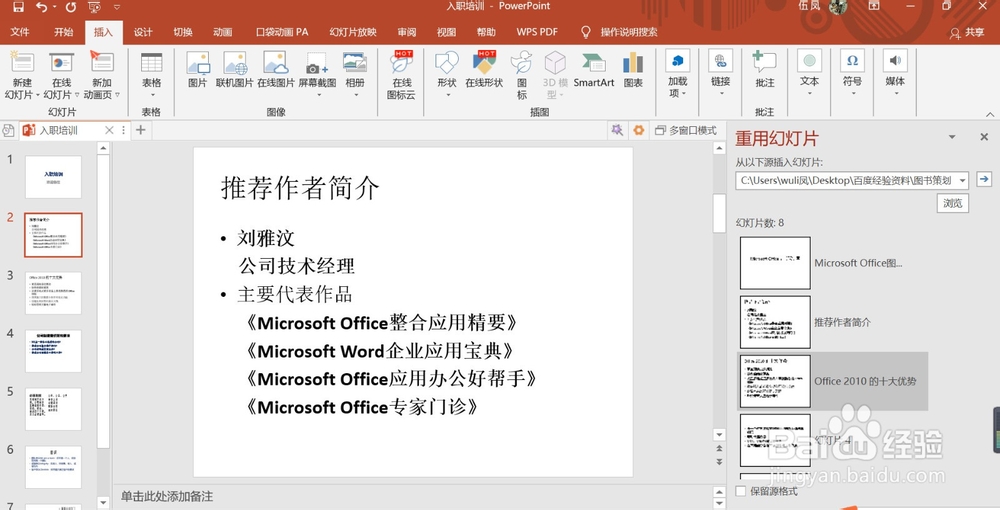Select slide 3 thumbnail in slide panel
Viewport: 1000px width, 510px height.
point(54,293)
